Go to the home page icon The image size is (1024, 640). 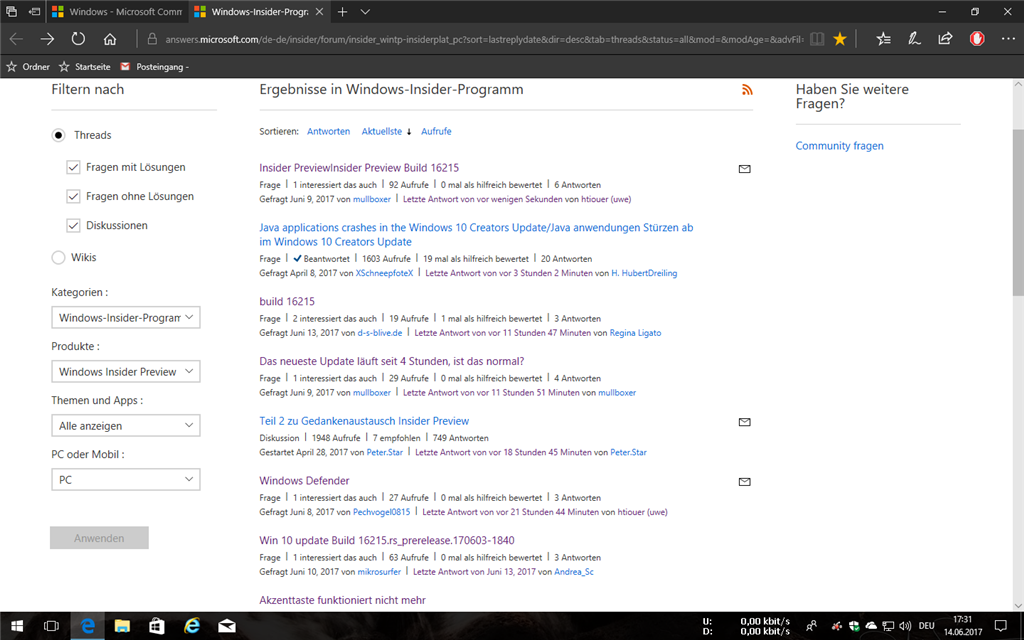tap(110, 39)
